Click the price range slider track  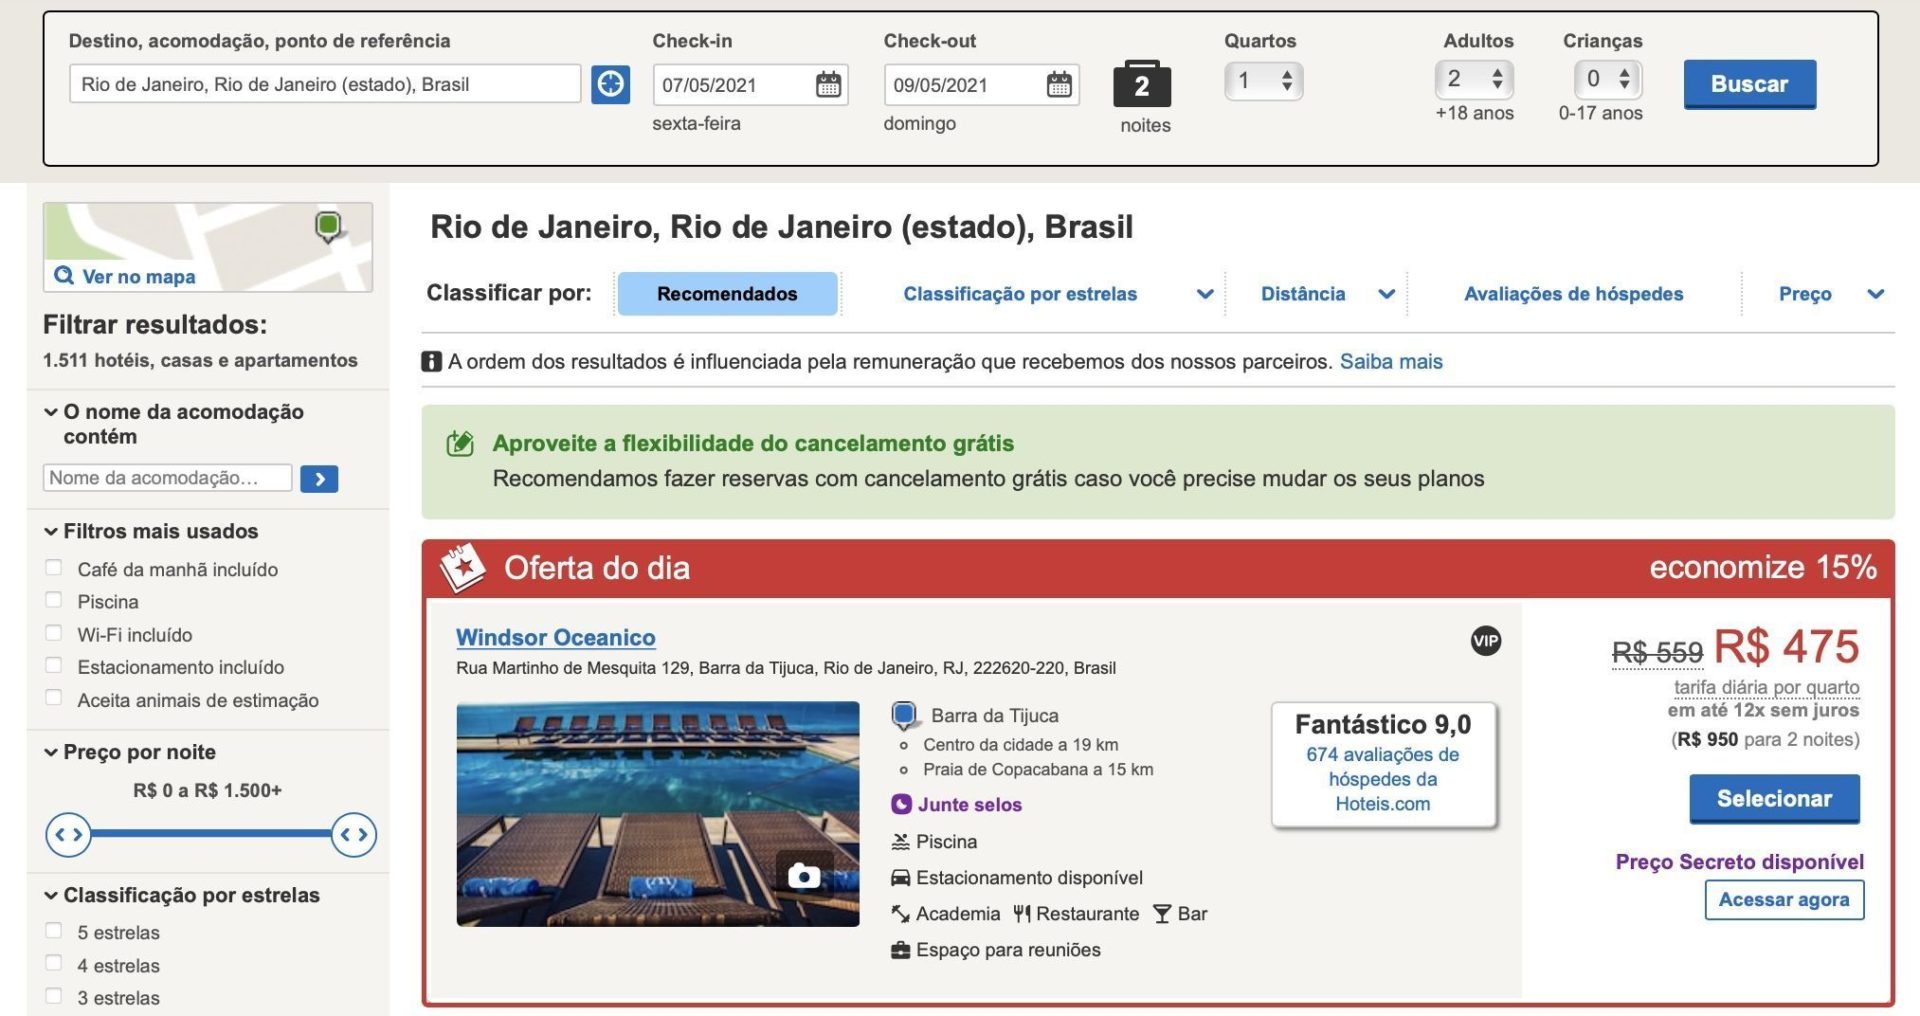[x=211, y=833]
